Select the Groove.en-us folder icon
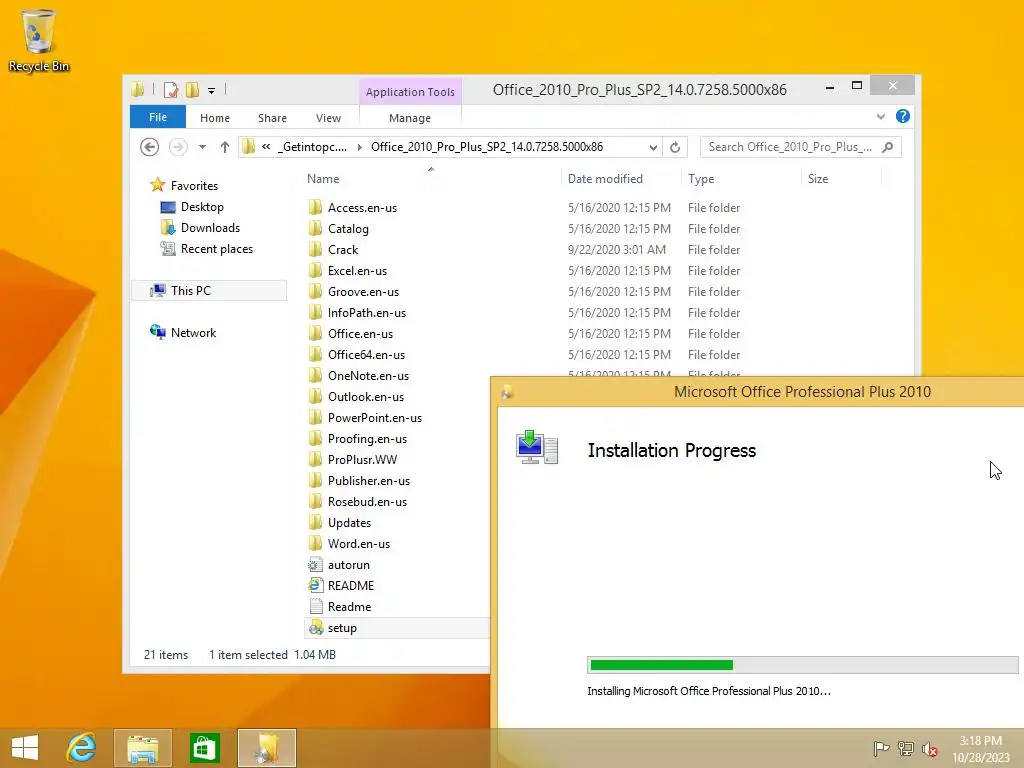The image size is (1024, 768). [315, 291]
